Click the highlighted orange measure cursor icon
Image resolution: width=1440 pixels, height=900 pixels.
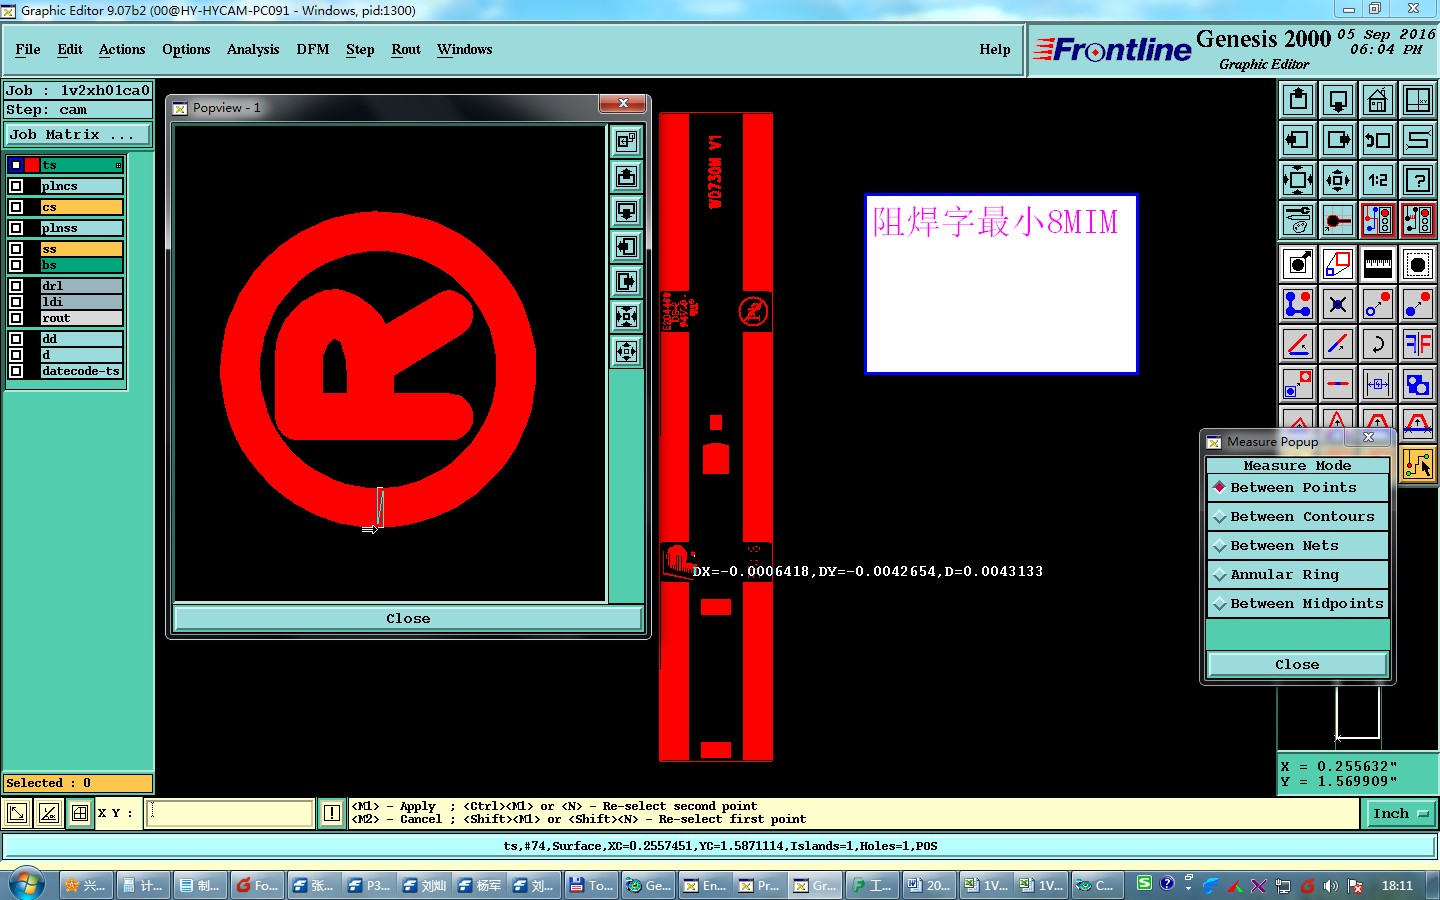tap(1418, 463)
